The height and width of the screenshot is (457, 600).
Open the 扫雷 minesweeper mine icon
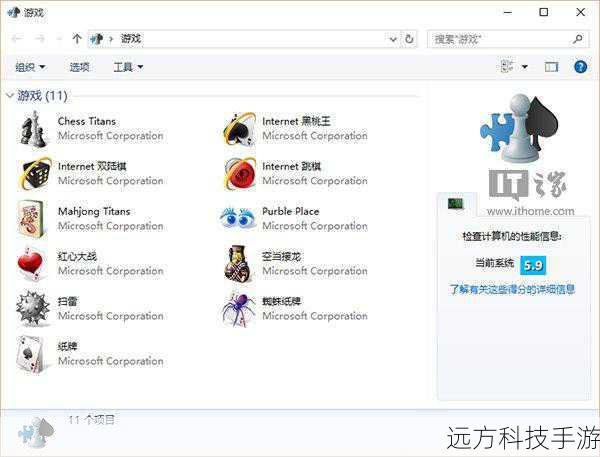click(33, 309)
